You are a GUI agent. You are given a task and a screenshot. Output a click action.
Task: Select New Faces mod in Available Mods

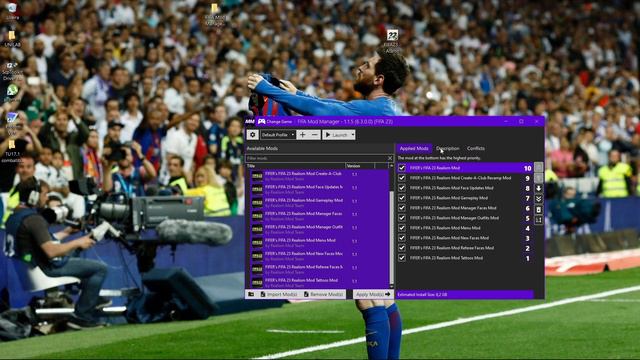tap(319, 256)
